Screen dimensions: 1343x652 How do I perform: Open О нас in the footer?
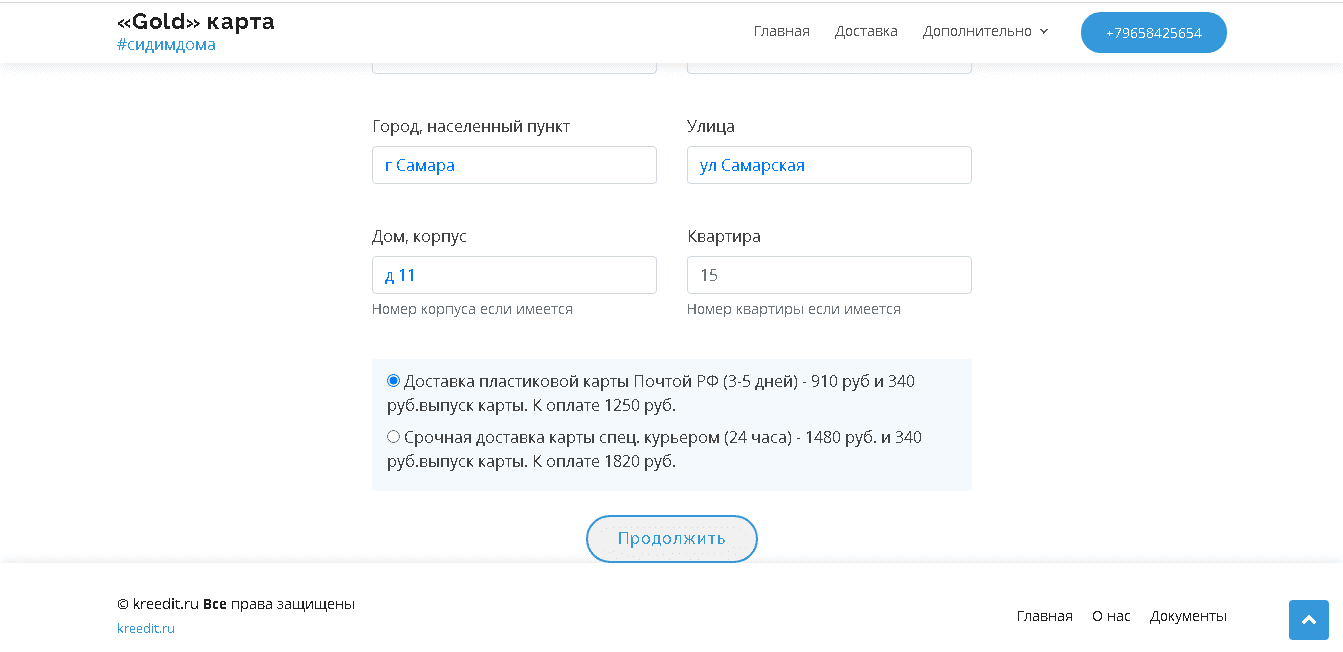[1110, 616]
